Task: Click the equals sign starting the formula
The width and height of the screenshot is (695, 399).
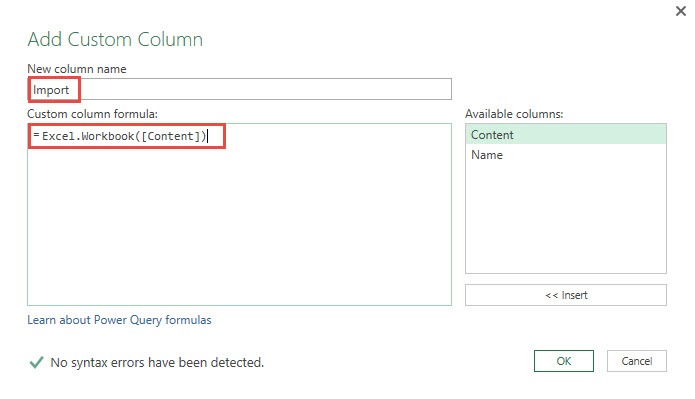Action: tap(36, 134)
